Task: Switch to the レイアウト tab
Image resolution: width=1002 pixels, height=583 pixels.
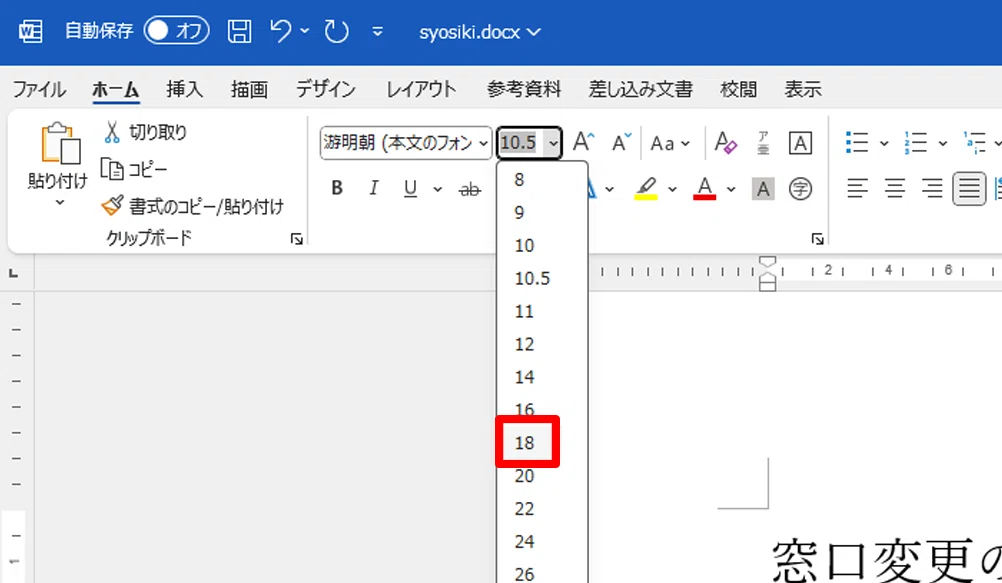Action: (x=421, y=89)
